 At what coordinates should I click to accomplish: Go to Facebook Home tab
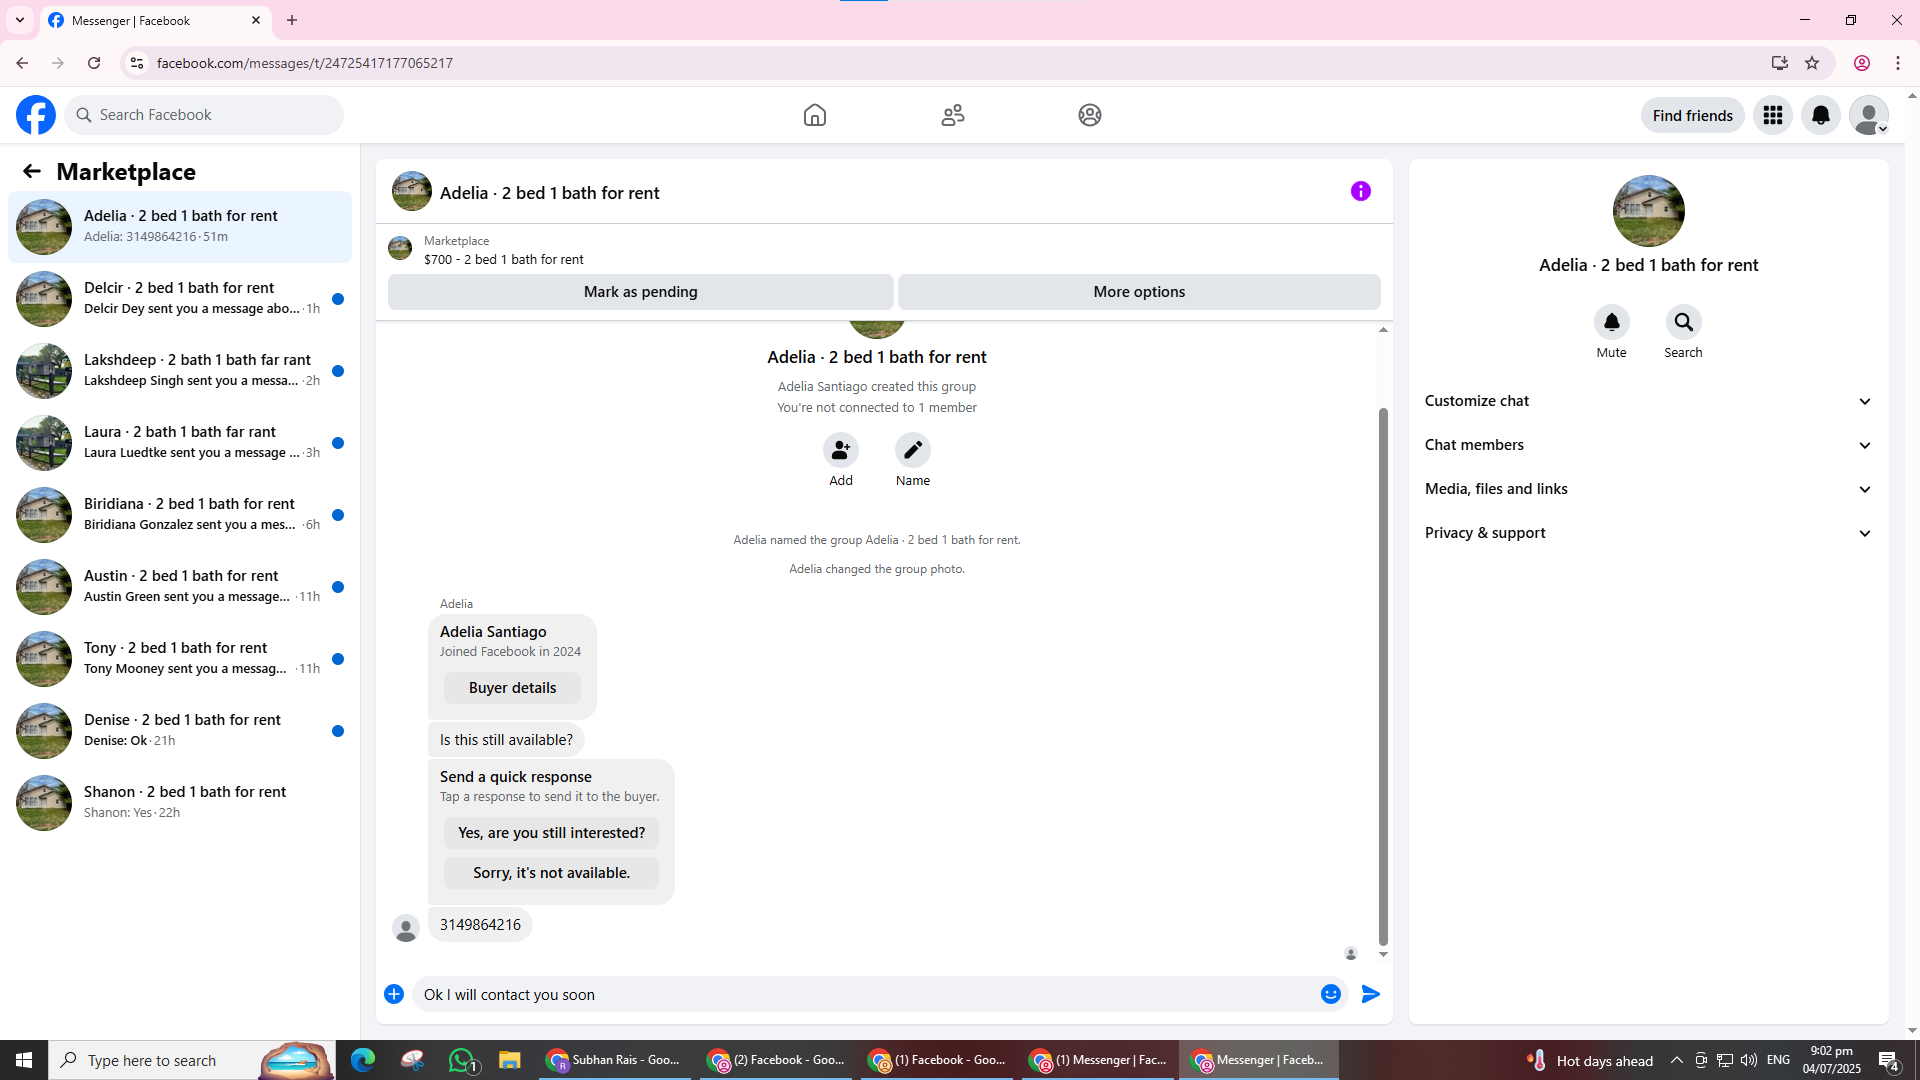[x=814, y=115]
